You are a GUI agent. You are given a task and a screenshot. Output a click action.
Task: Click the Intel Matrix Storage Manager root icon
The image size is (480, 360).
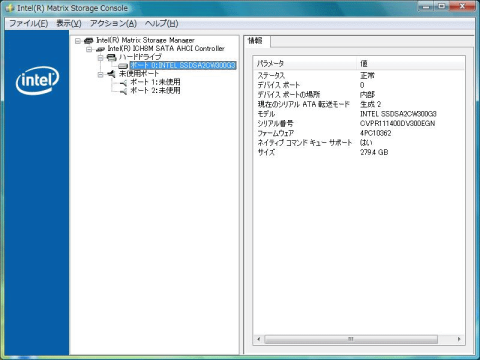[x=88, y=41]
